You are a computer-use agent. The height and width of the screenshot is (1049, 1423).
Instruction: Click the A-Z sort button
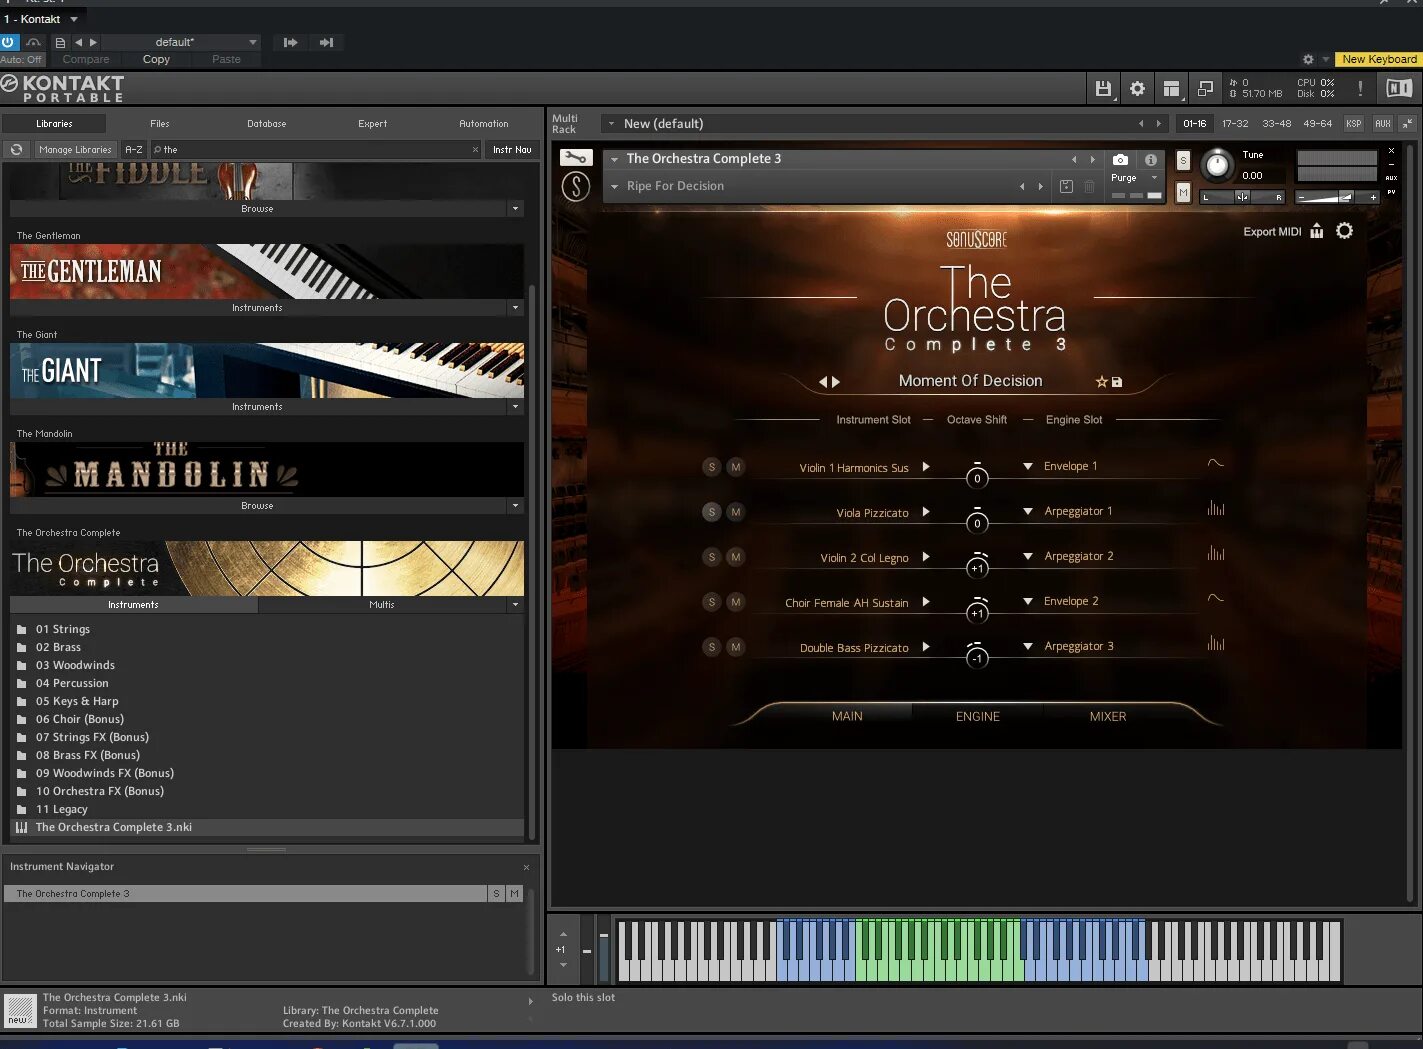click(x=134, y=150)
